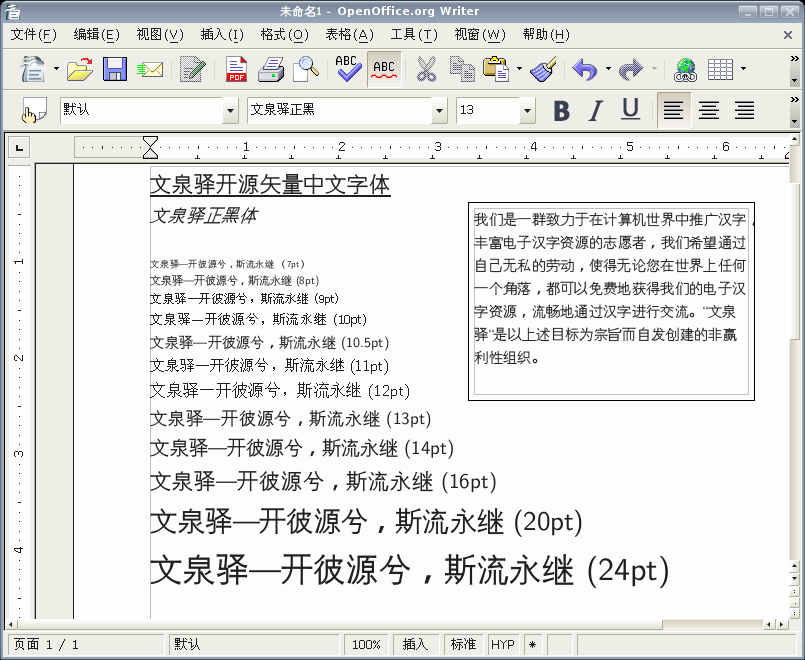Align text to the right
The height and width of the screenshot is (660, 805).
coord(744,110)
